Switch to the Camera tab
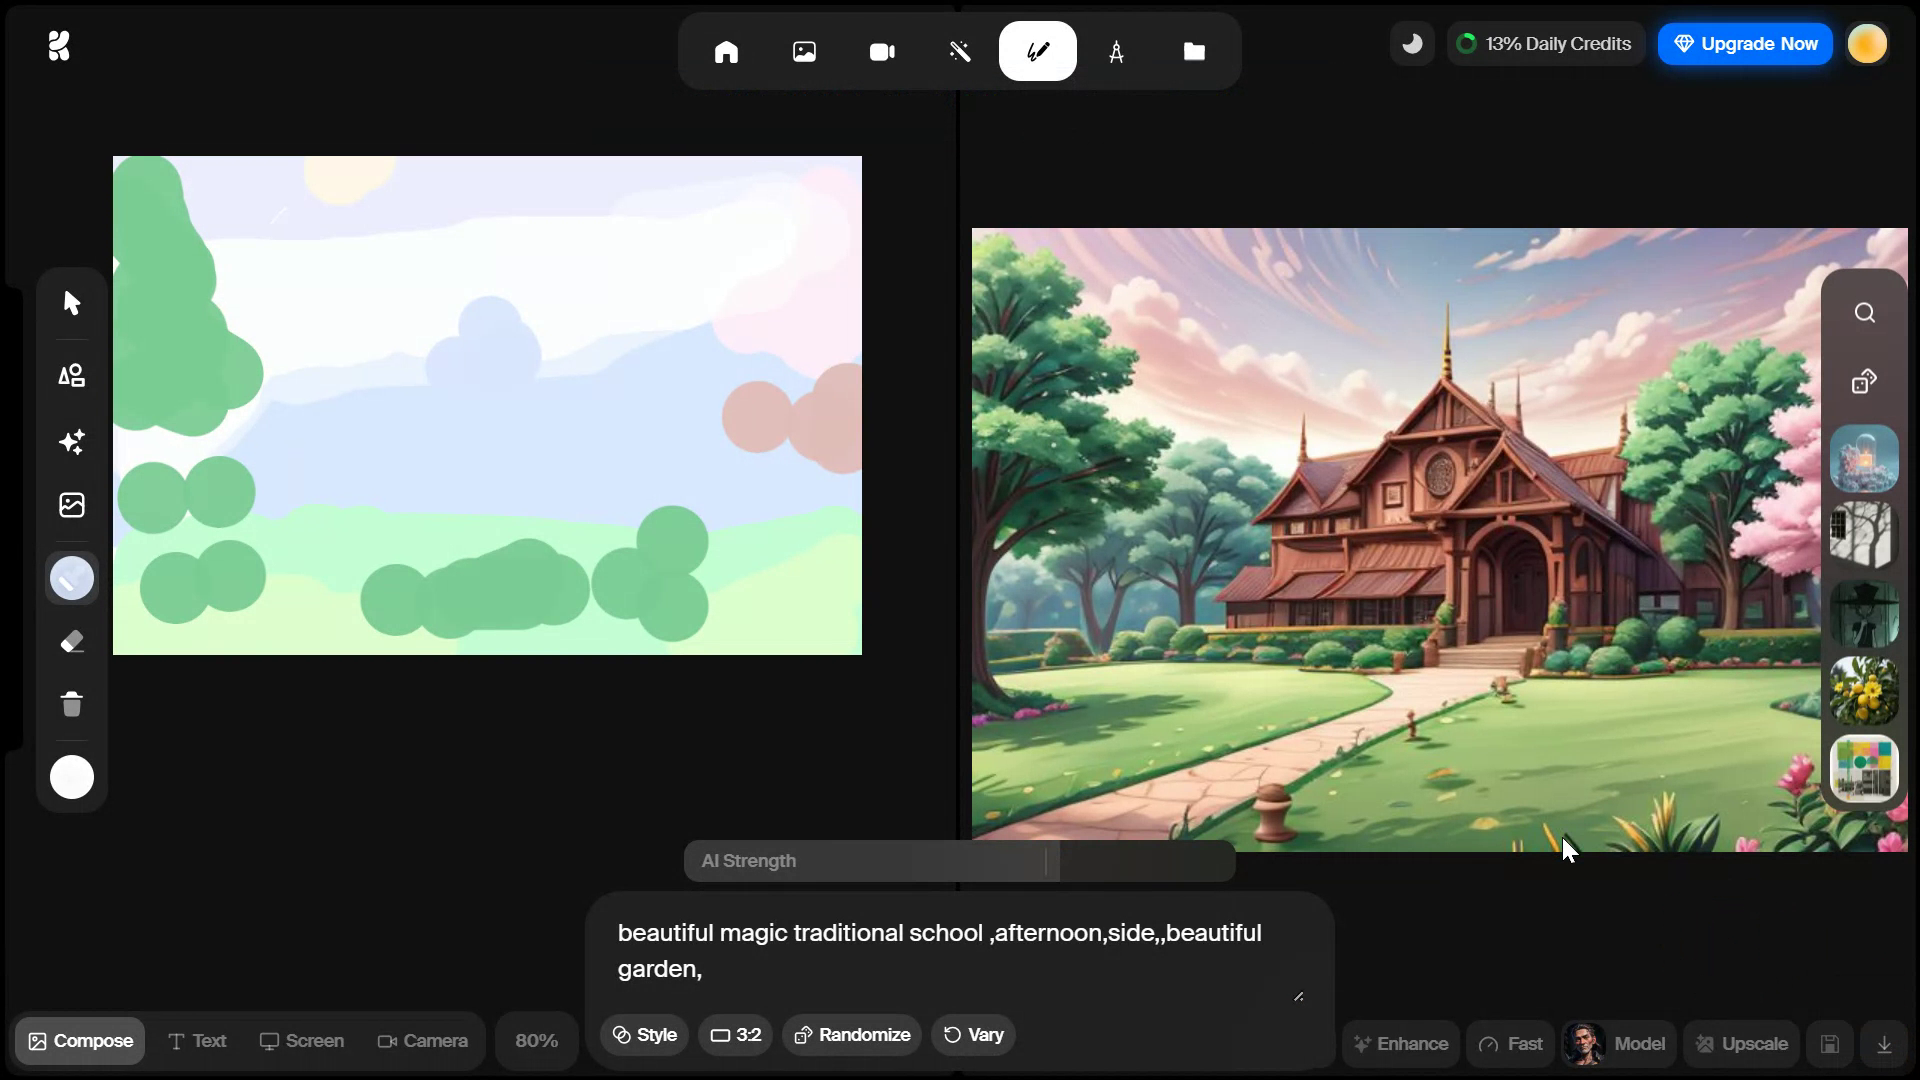 pyautogui.click(x=422, y=1041)
